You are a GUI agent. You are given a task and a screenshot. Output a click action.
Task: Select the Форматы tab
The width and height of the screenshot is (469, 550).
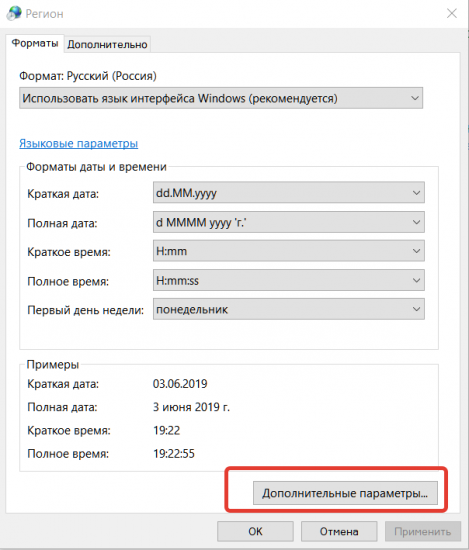pos(35,43)
